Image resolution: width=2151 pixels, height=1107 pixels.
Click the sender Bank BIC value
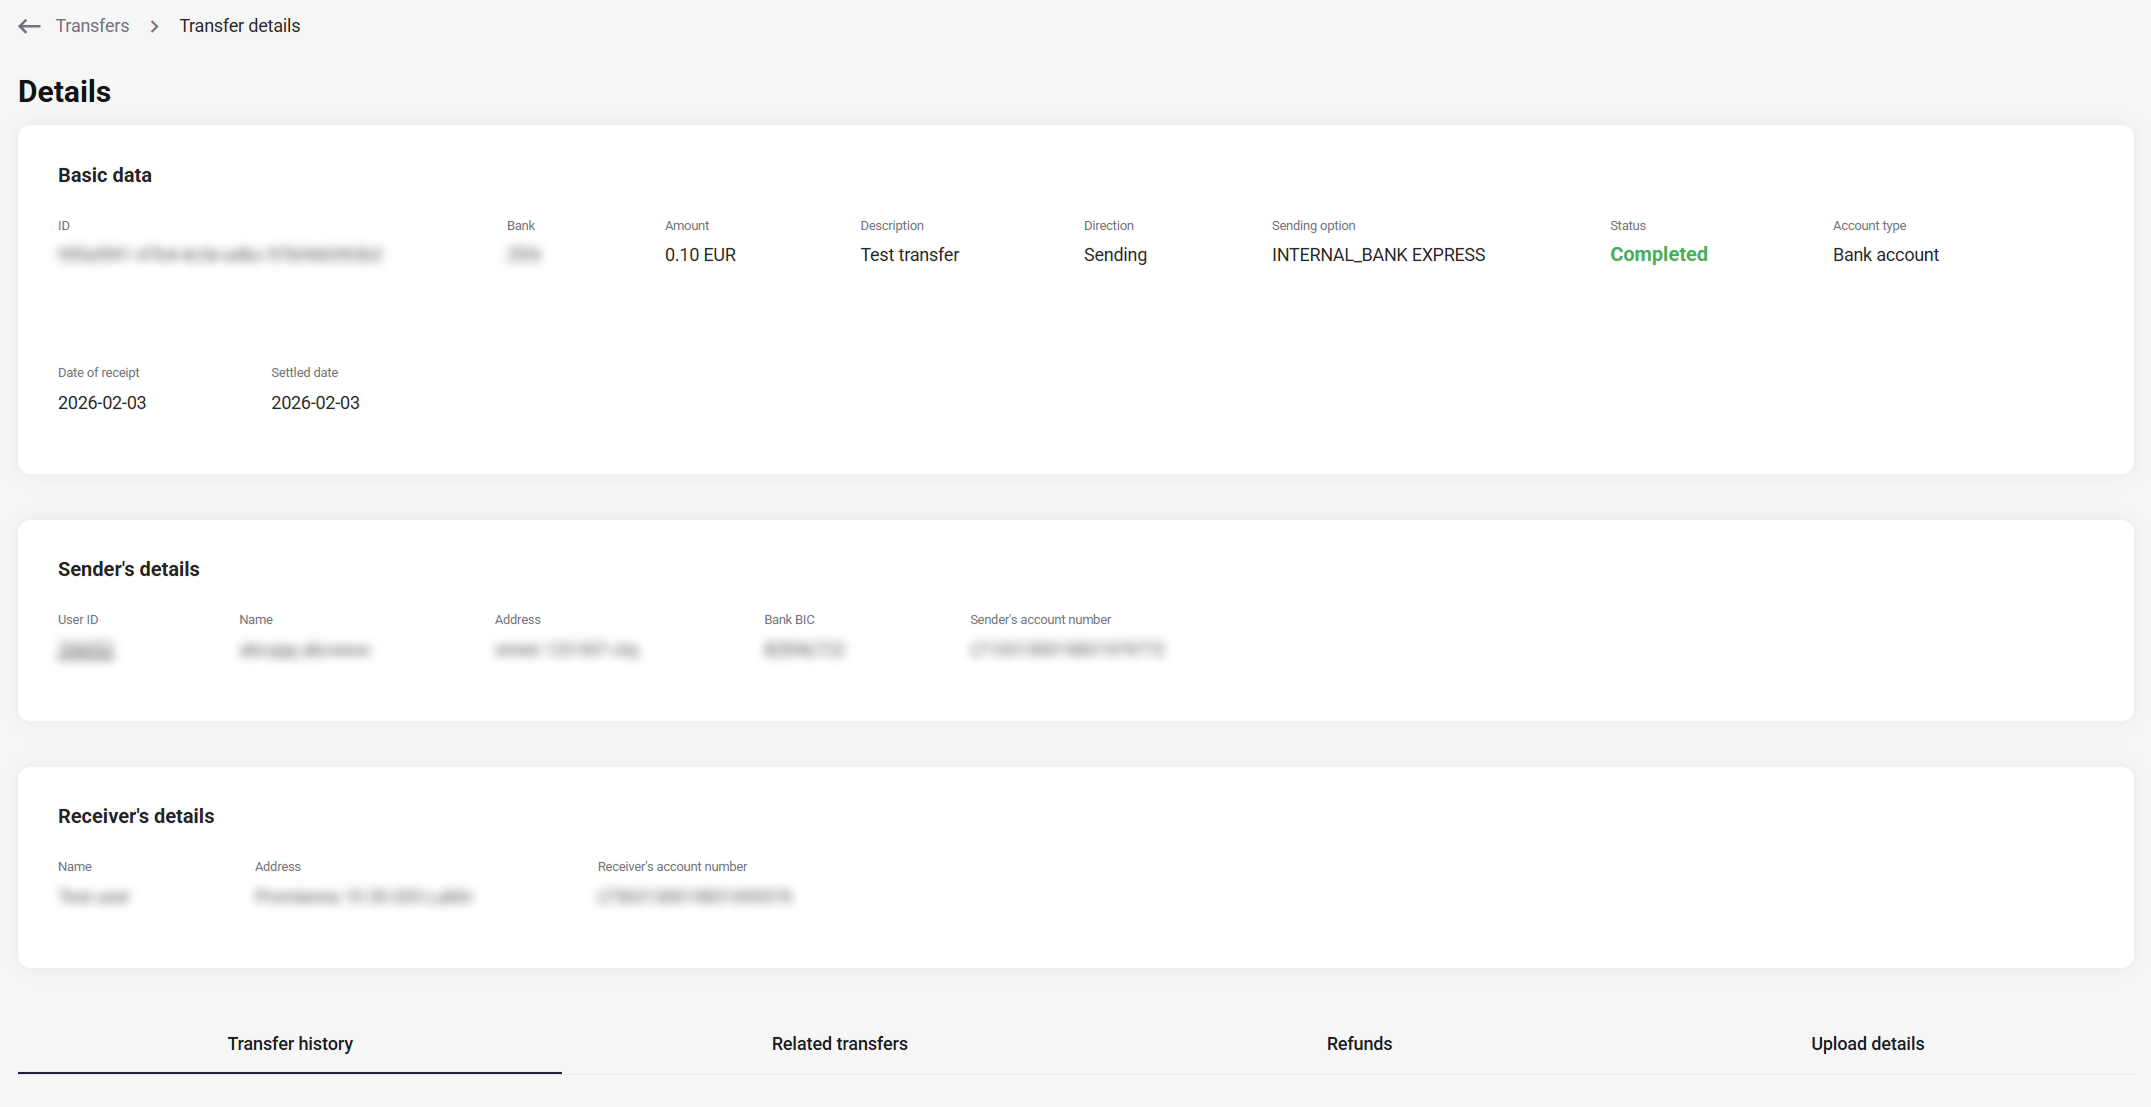coord(804,650)
